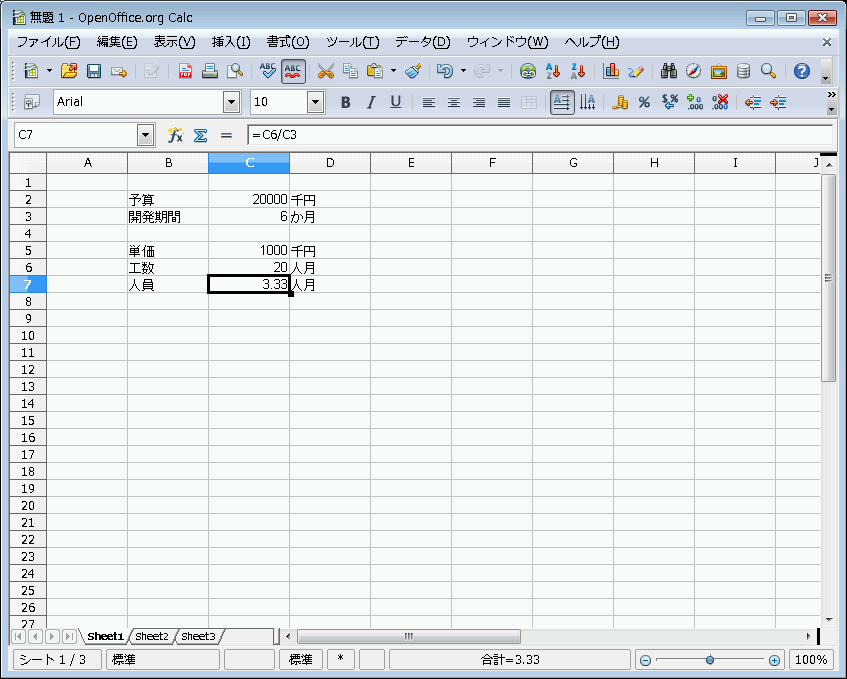The height and width of the screenshot is (679, 847).
Task: Export directly as PDF
Action: click(185, 71)
